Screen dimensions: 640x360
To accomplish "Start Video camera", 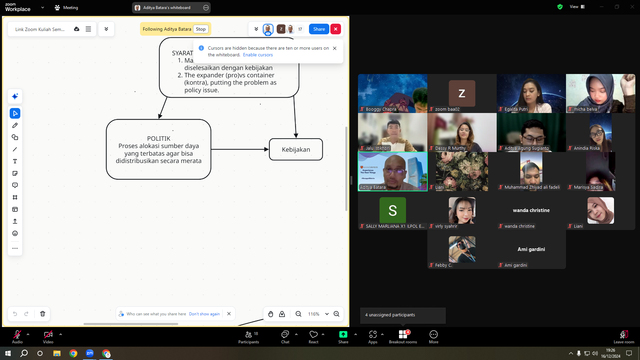I will point(48,337).
